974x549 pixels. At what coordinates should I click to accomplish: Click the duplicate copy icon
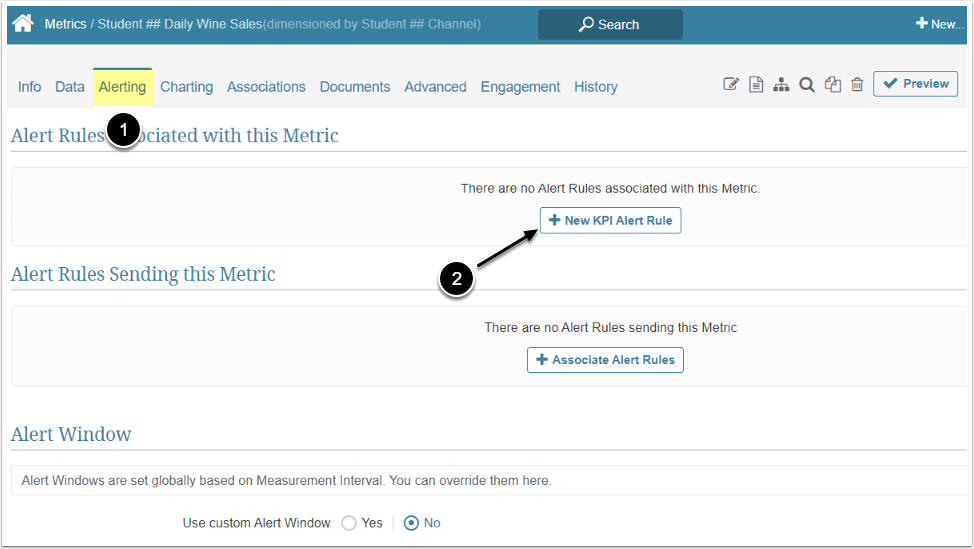pyautogui.click(x=832, y=85)
